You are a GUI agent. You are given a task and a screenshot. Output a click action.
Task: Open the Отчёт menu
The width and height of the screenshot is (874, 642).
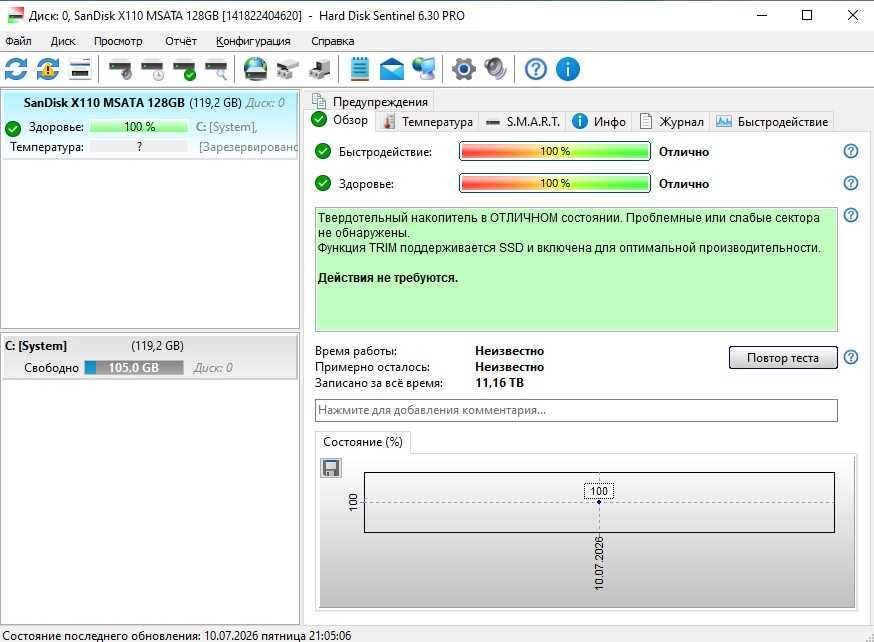(x=181, y=41)
